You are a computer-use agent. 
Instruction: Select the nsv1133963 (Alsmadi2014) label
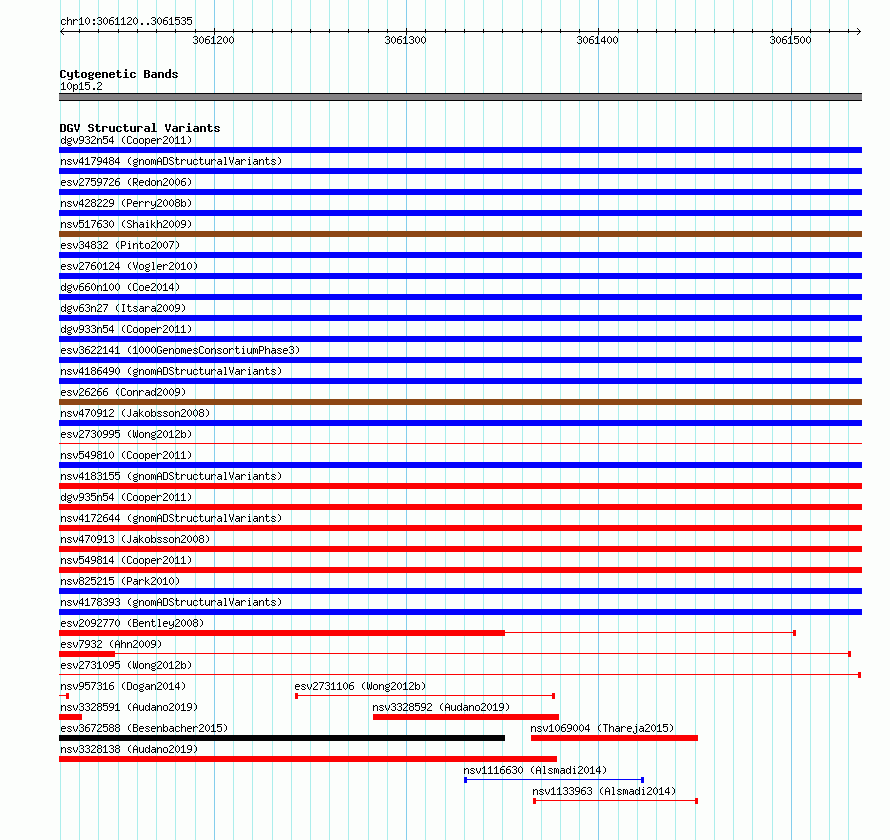604,791
